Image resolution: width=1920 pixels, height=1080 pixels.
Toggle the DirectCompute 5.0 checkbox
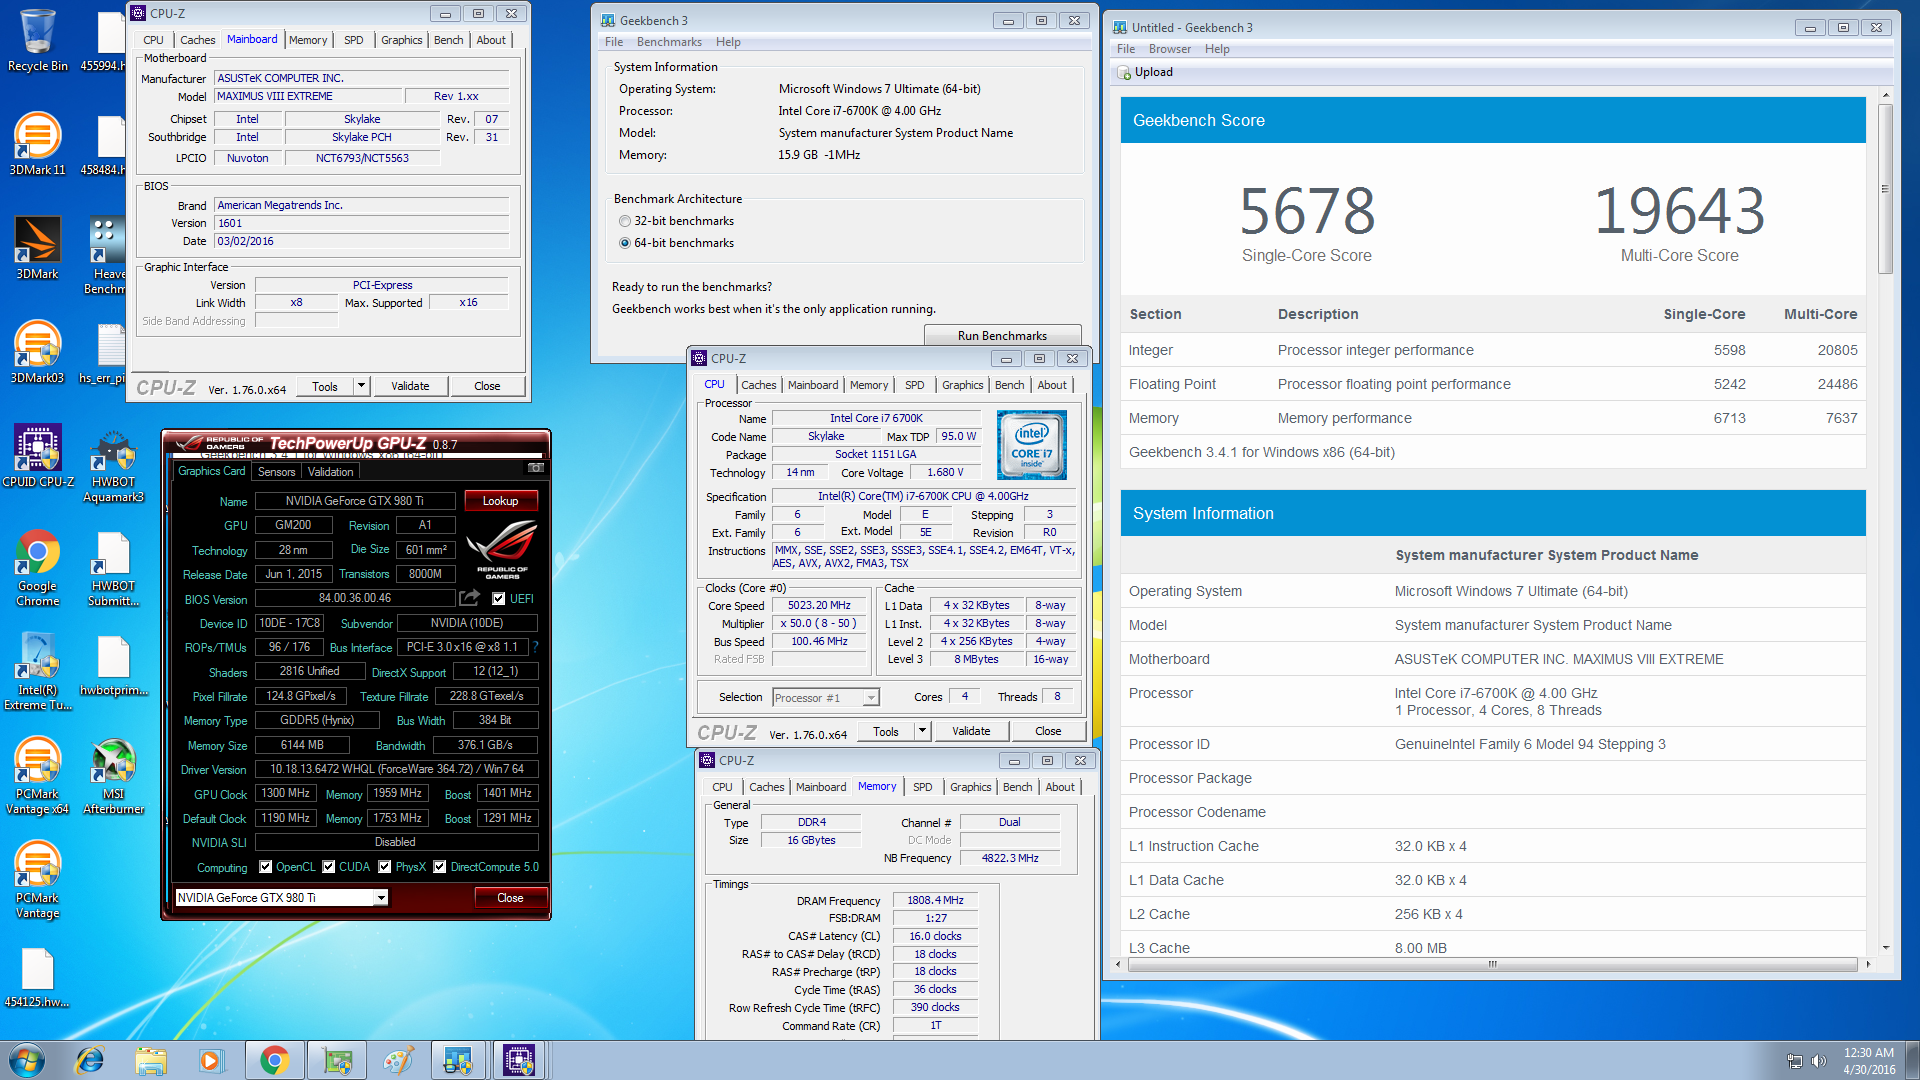[x=439, y=867]
